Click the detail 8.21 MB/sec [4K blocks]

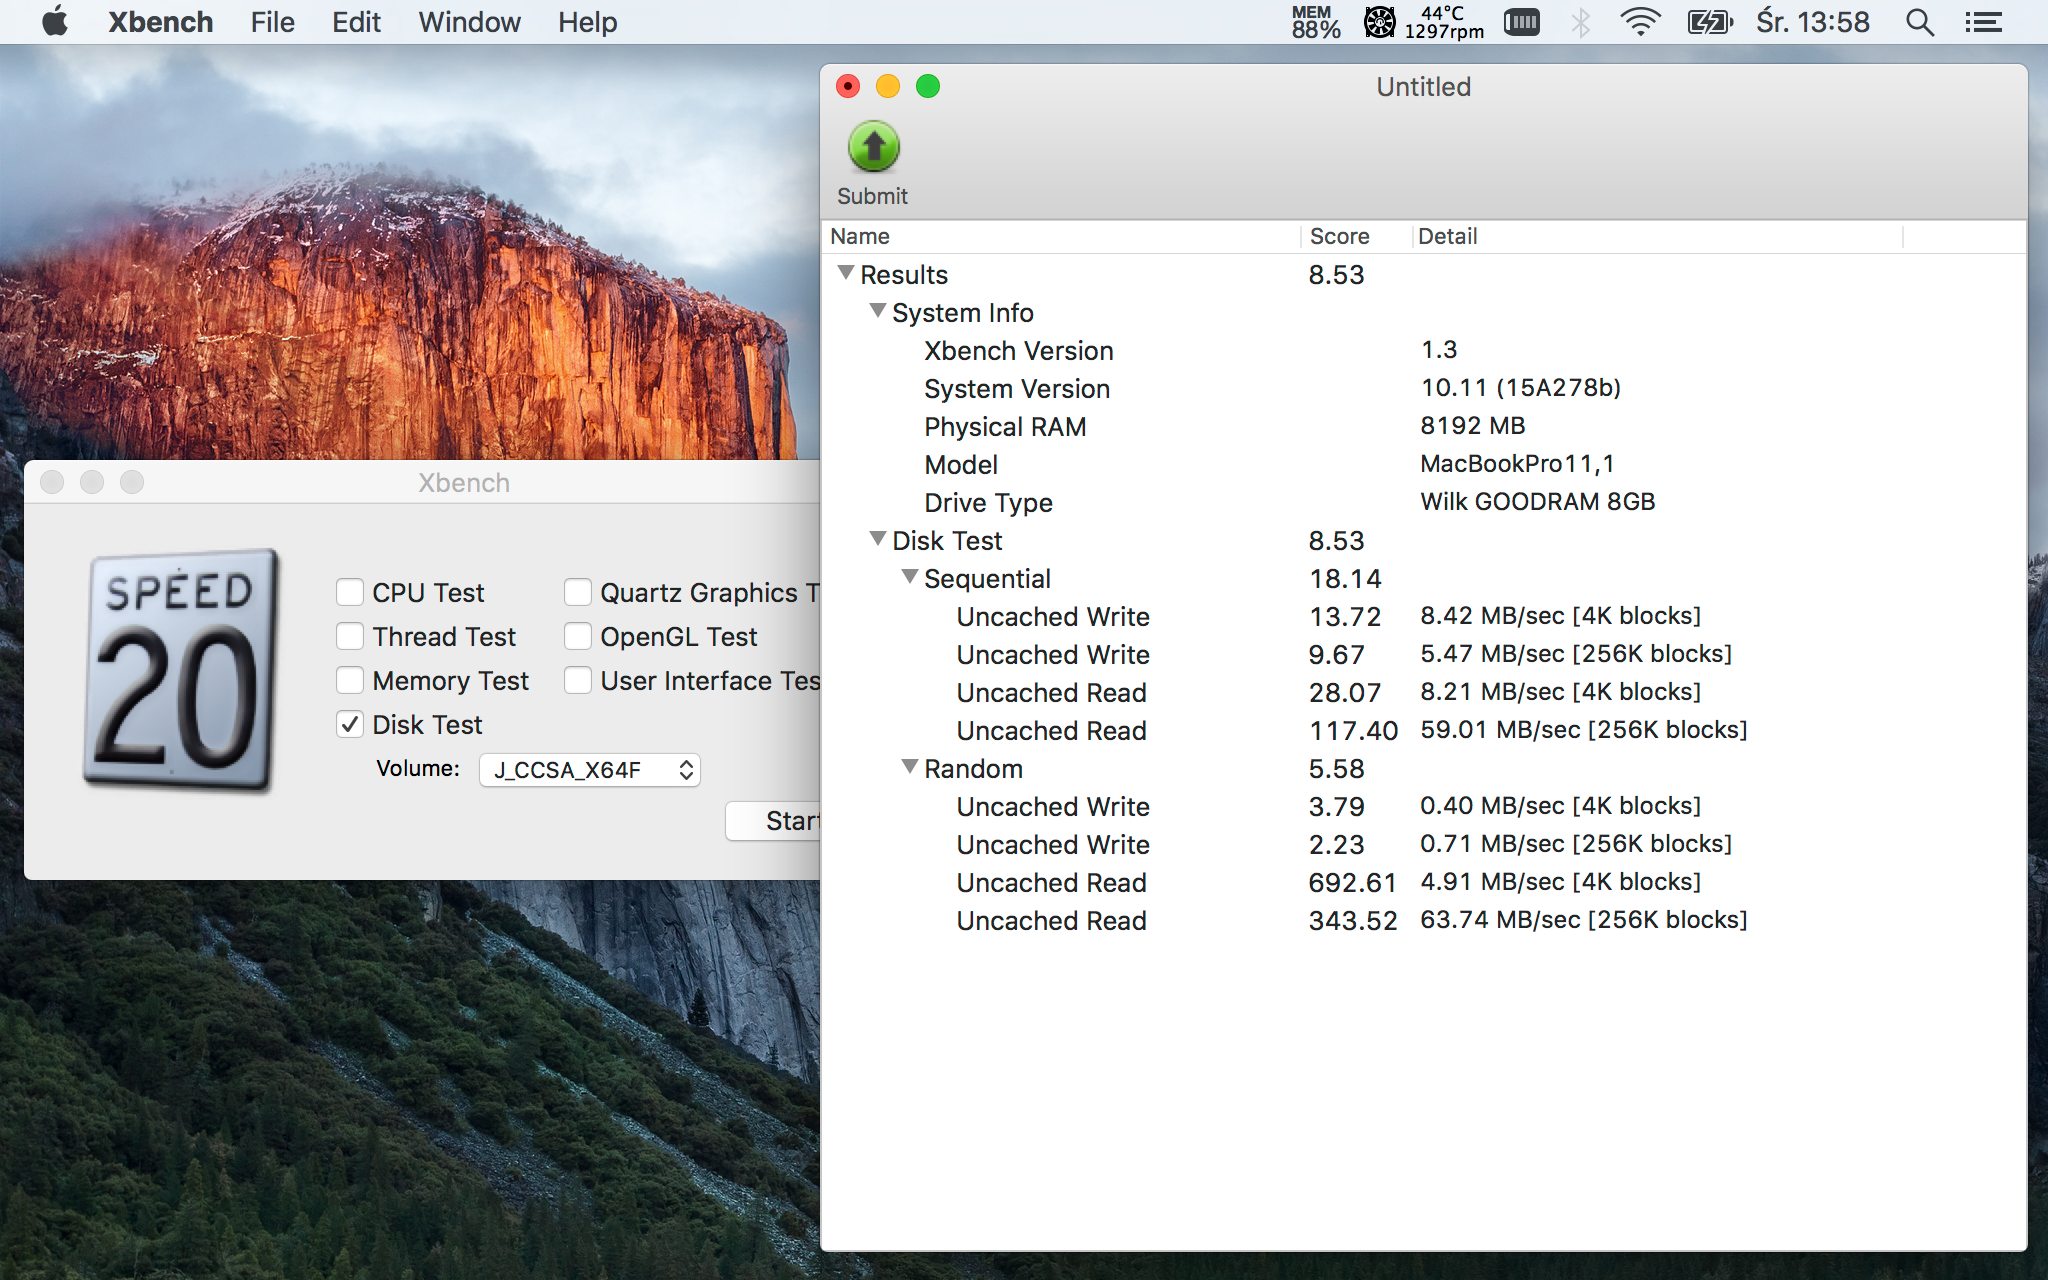point(1561,692)
